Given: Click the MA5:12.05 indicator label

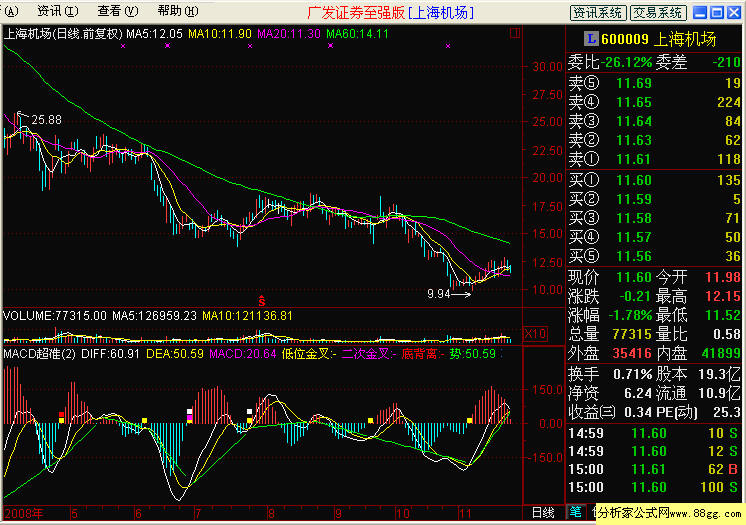Looking at the screenshot, I should (154, 34).
